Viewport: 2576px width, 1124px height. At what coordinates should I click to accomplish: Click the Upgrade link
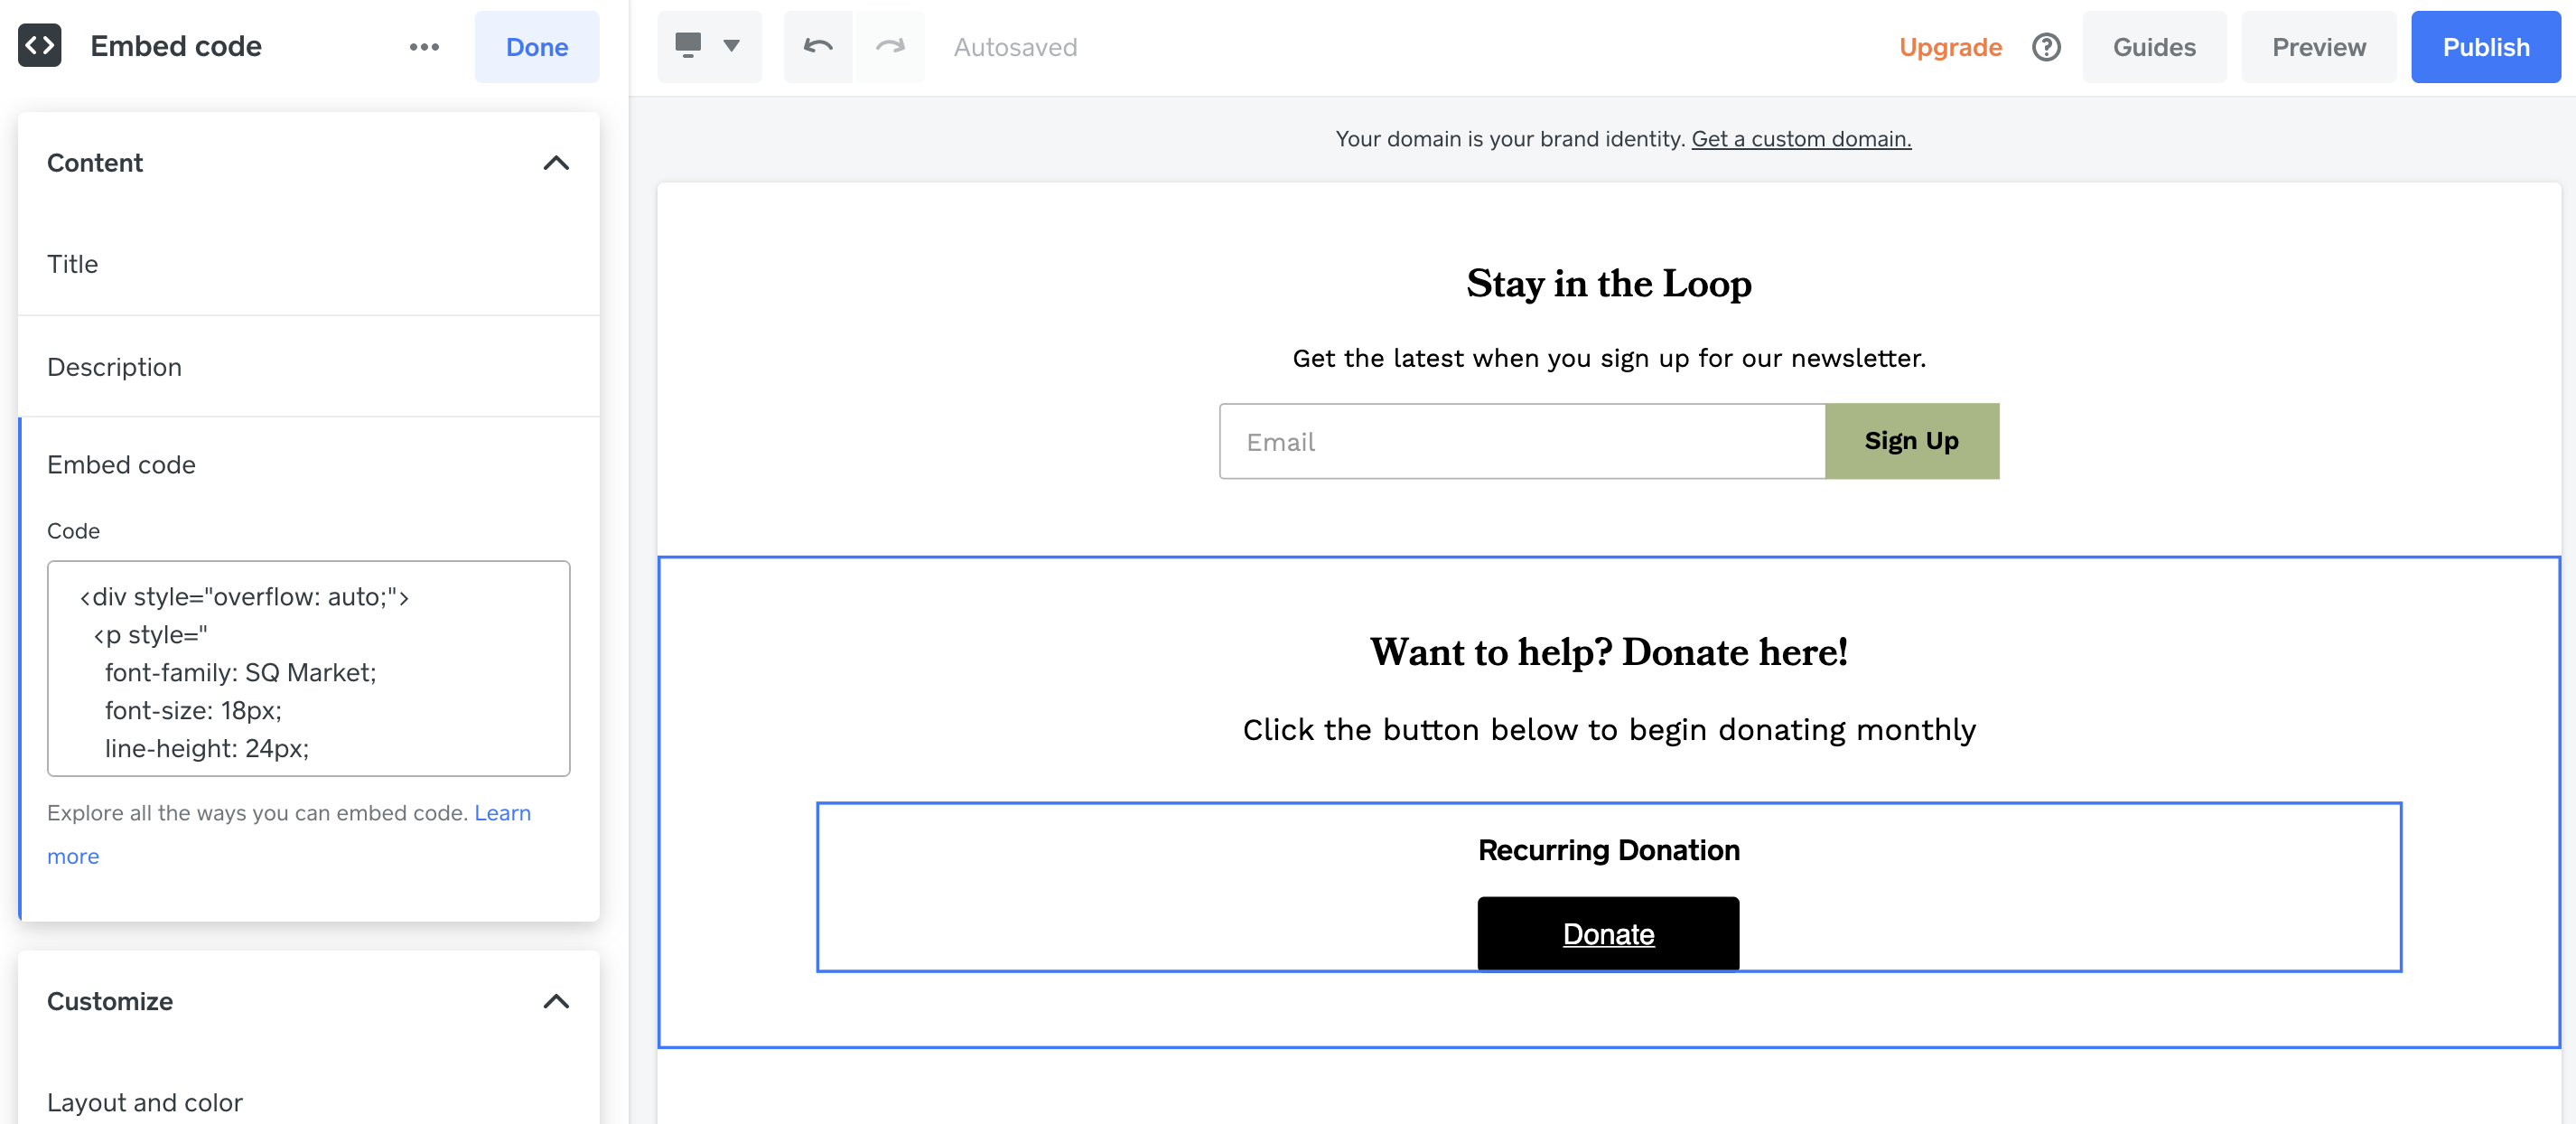click(x=1950, y=47)
